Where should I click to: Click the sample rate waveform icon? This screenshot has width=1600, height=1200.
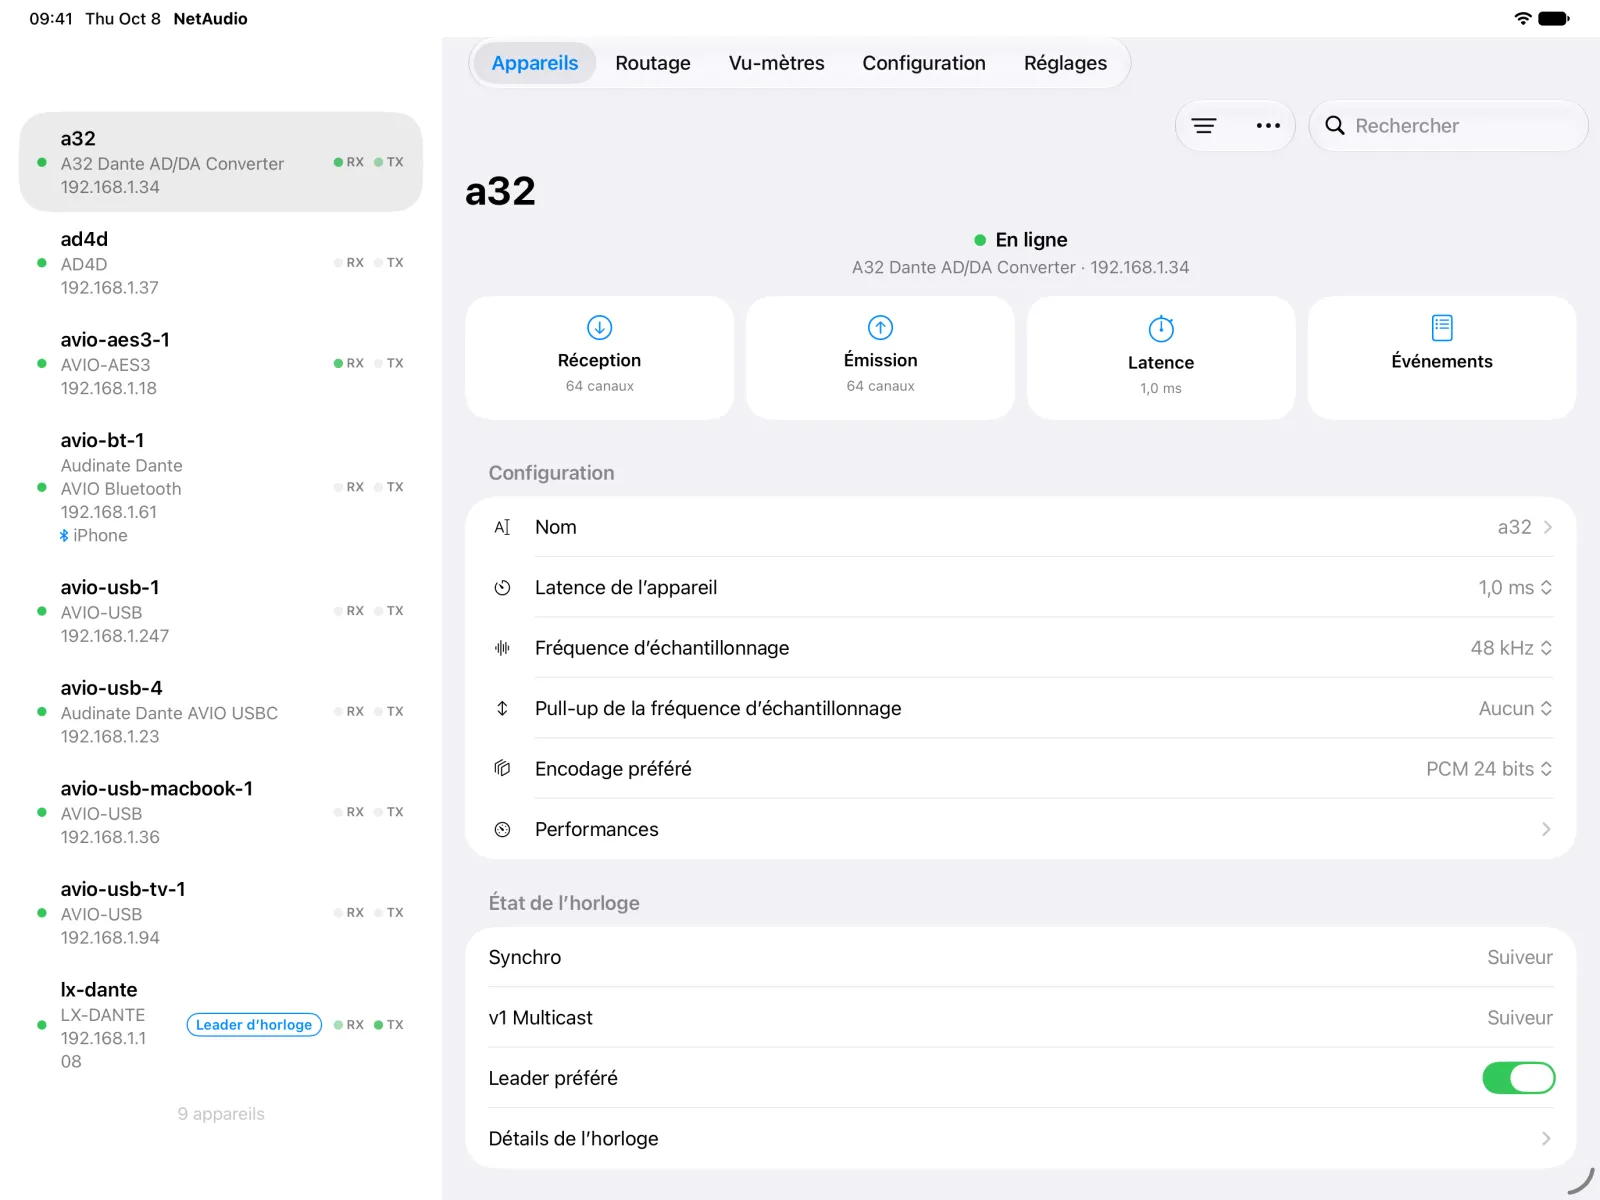(502, 648)
